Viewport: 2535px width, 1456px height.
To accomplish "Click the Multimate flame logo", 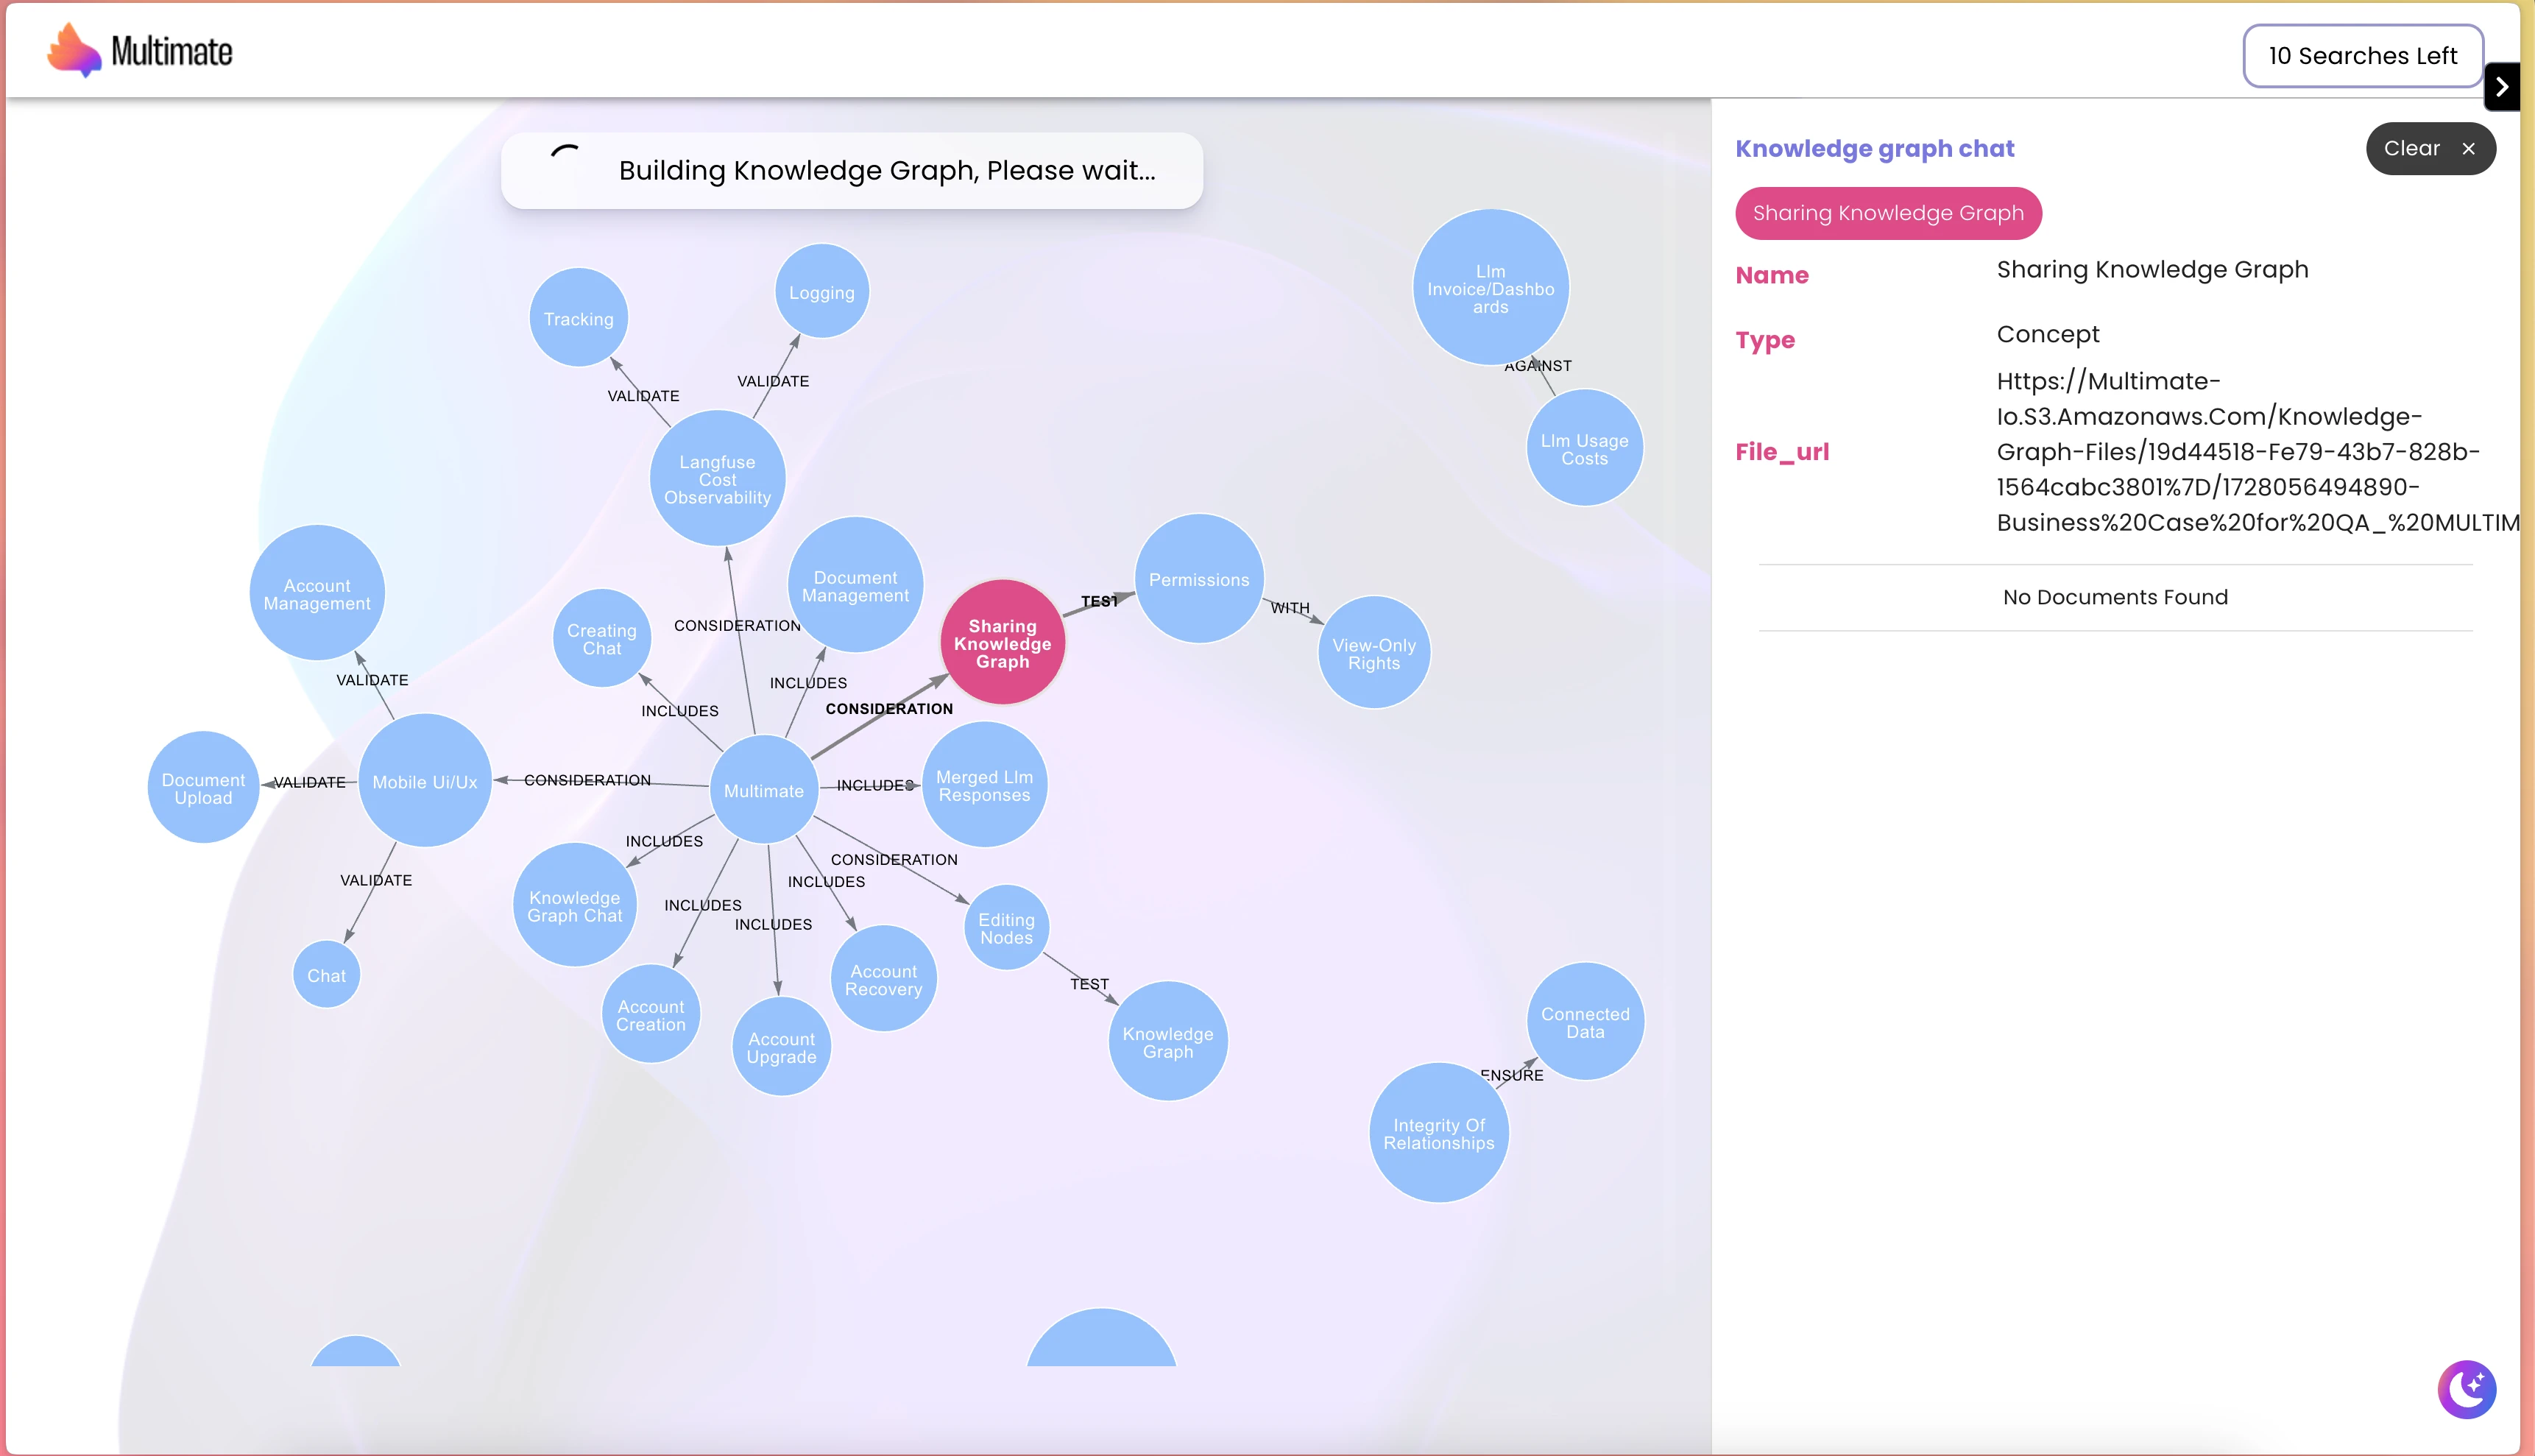I will click(74, 50).
